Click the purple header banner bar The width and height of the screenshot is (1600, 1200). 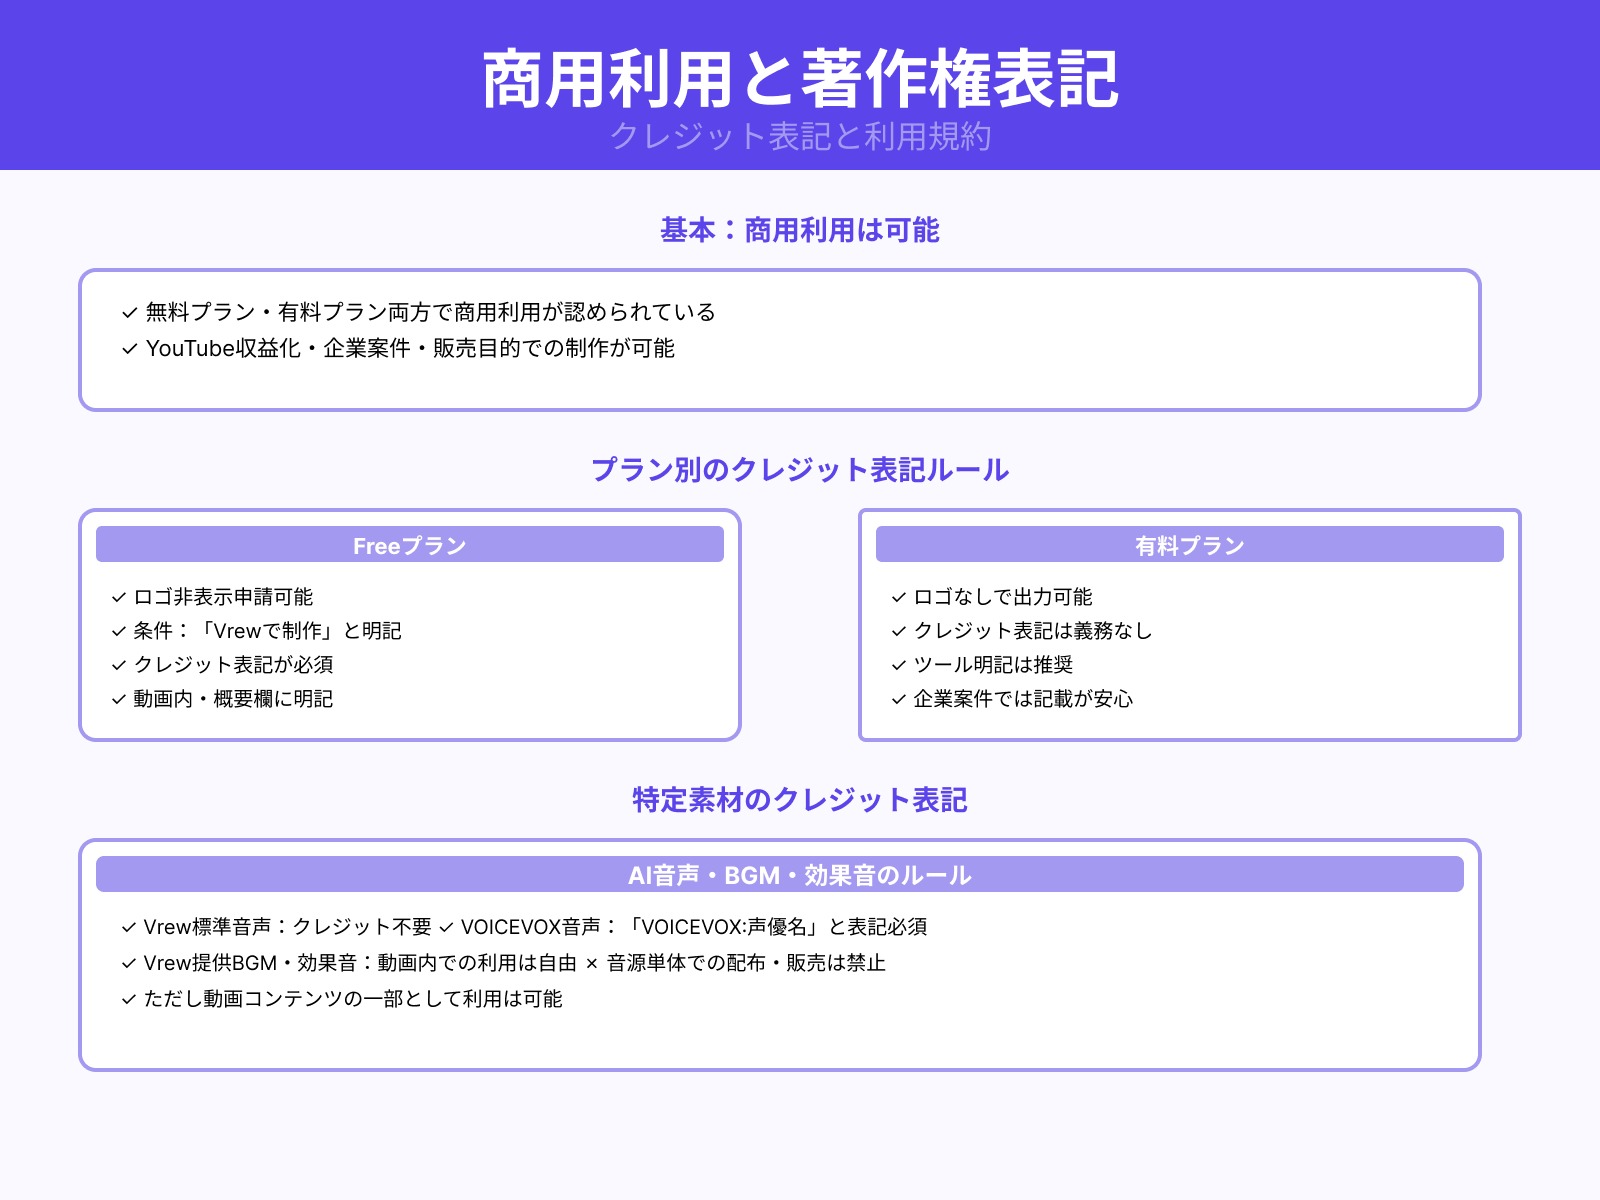[x=800, y=85]
